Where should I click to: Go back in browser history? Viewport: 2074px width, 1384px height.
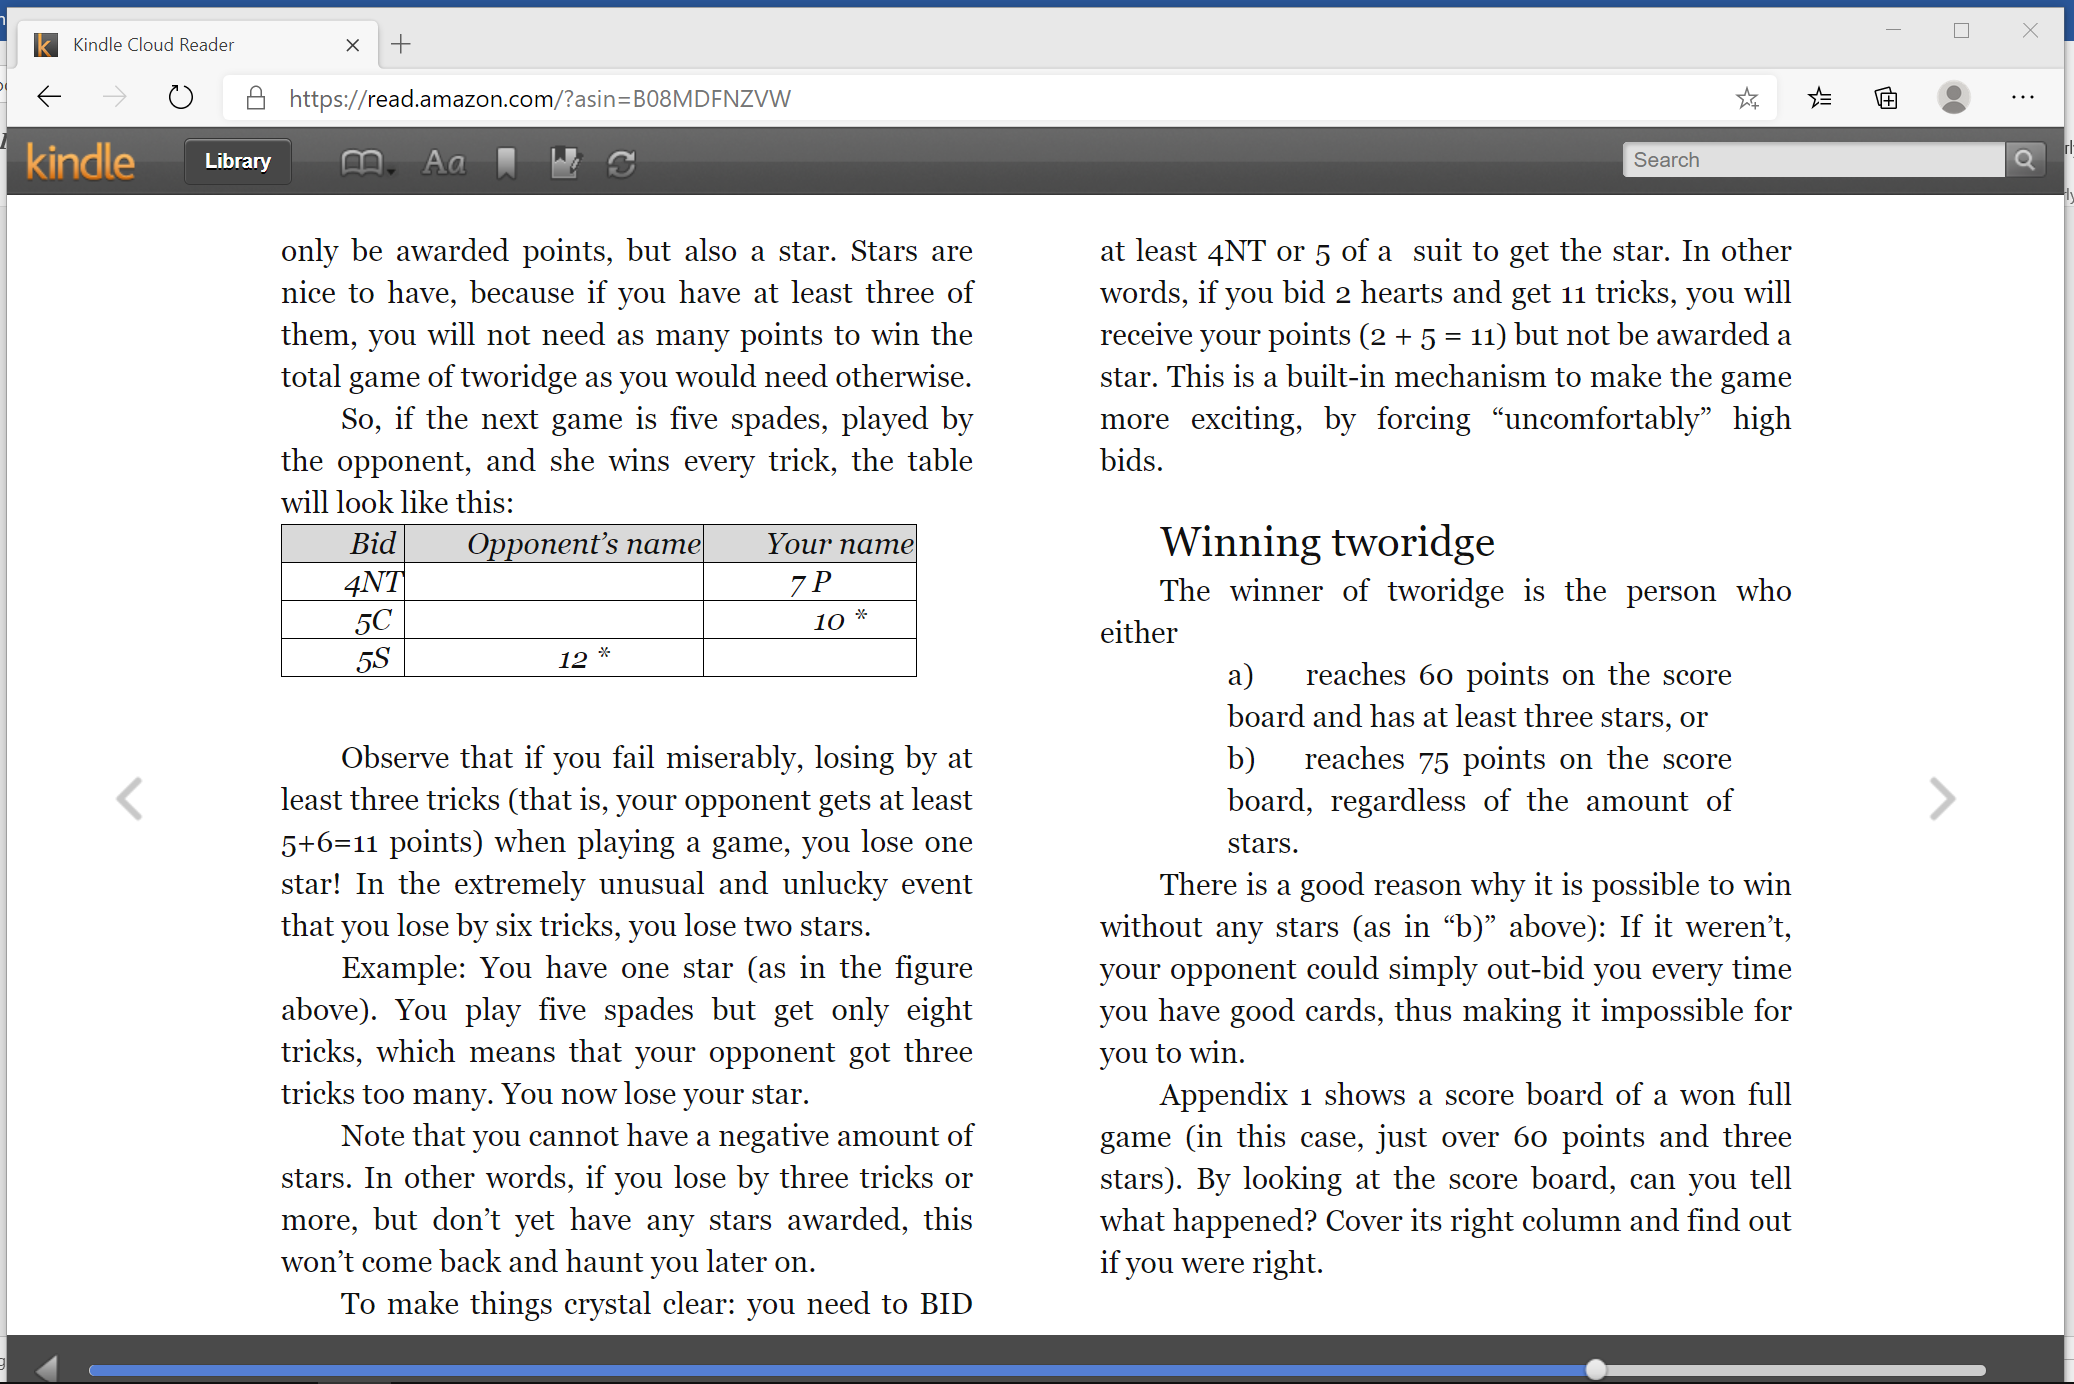(49, 97)
